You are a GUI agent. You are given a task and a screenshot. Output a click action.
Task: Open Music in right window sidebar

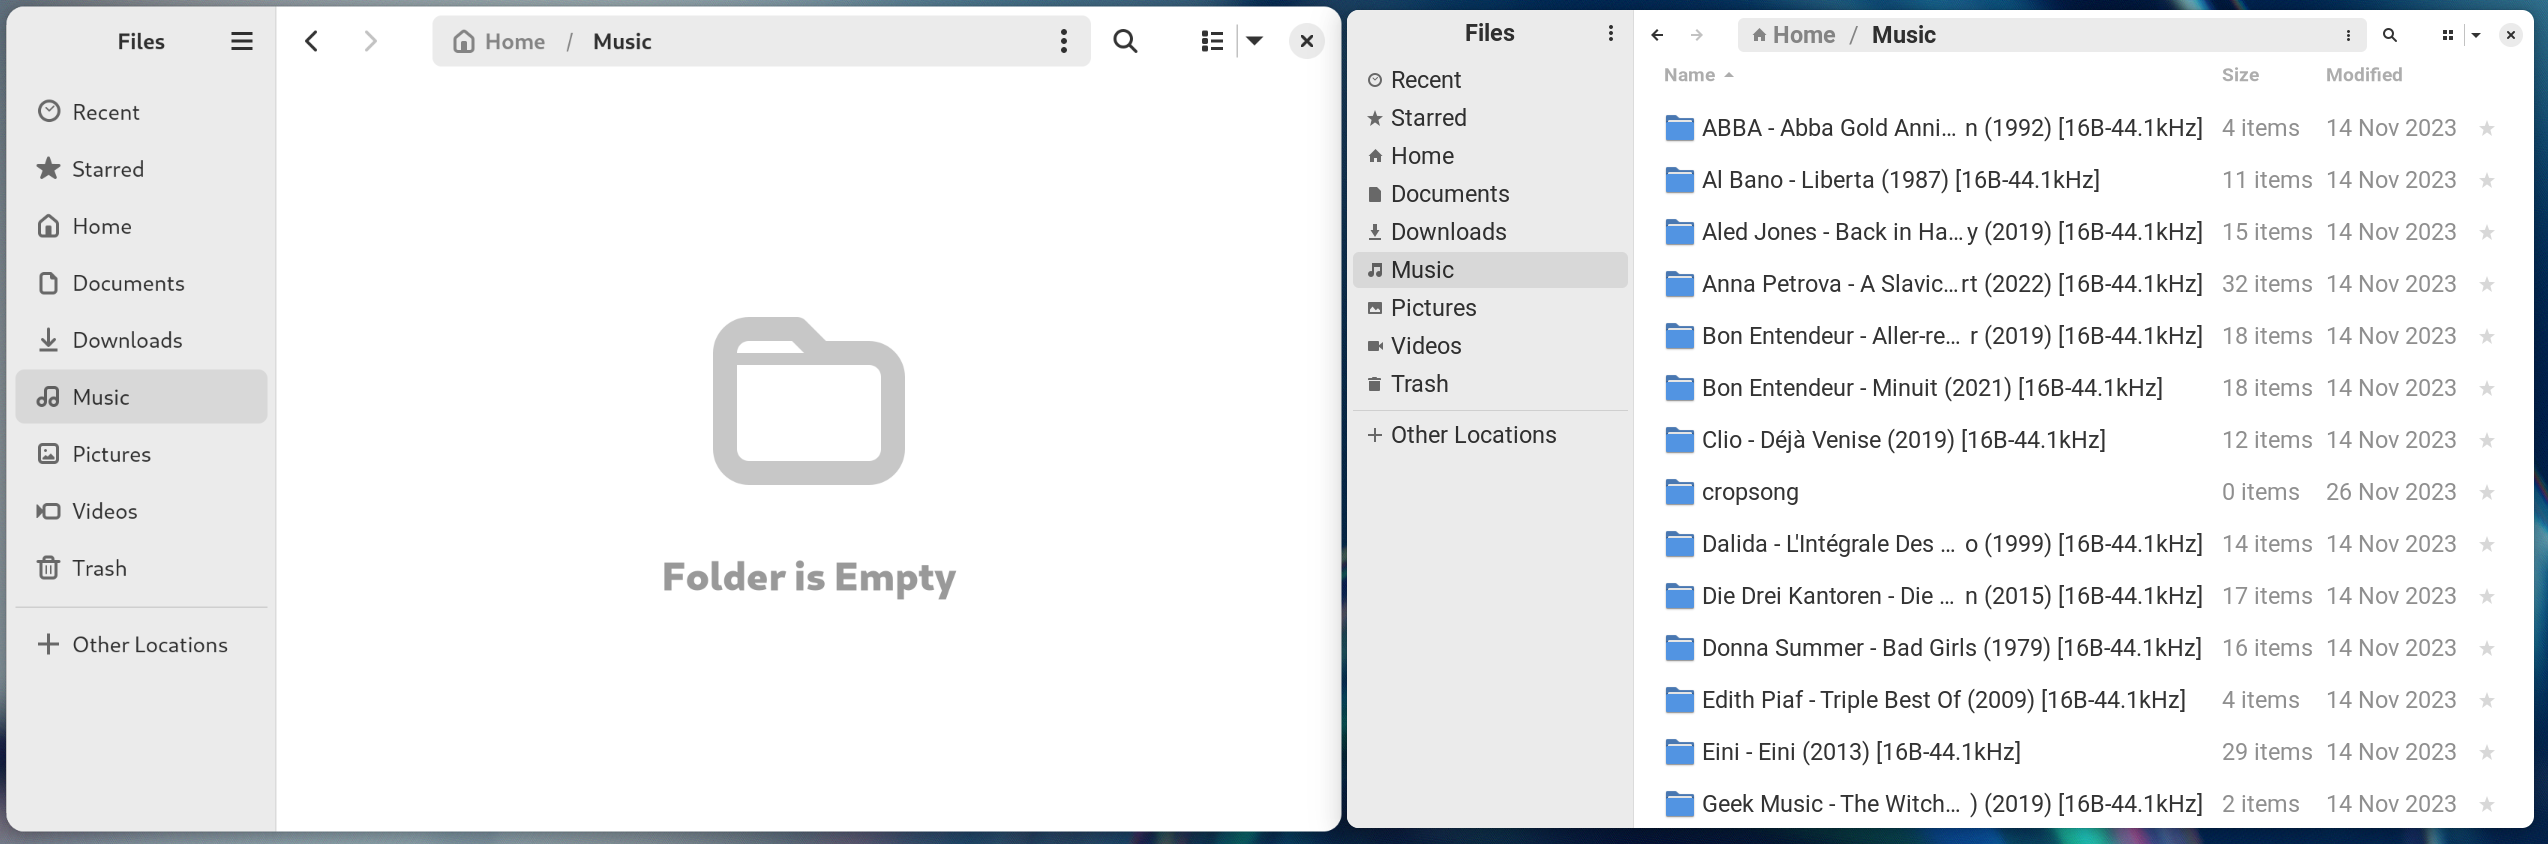click(1490, 270)
